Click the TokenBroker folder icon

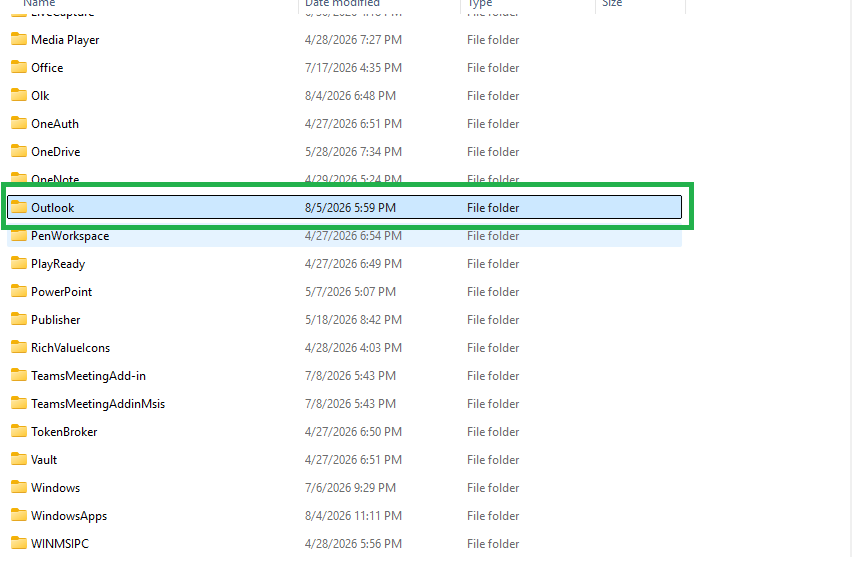tap(18, 431)
